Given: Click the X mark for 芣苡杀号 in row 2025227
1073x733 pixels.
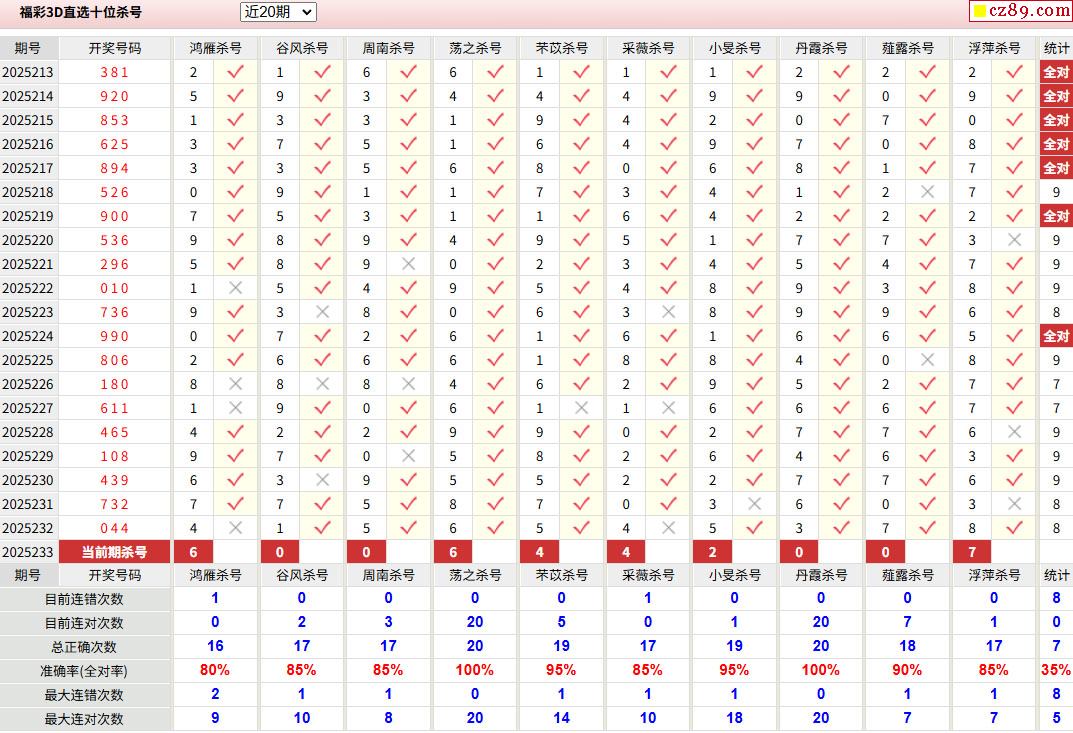Looking at the screenshot, I should coord(582,408).
